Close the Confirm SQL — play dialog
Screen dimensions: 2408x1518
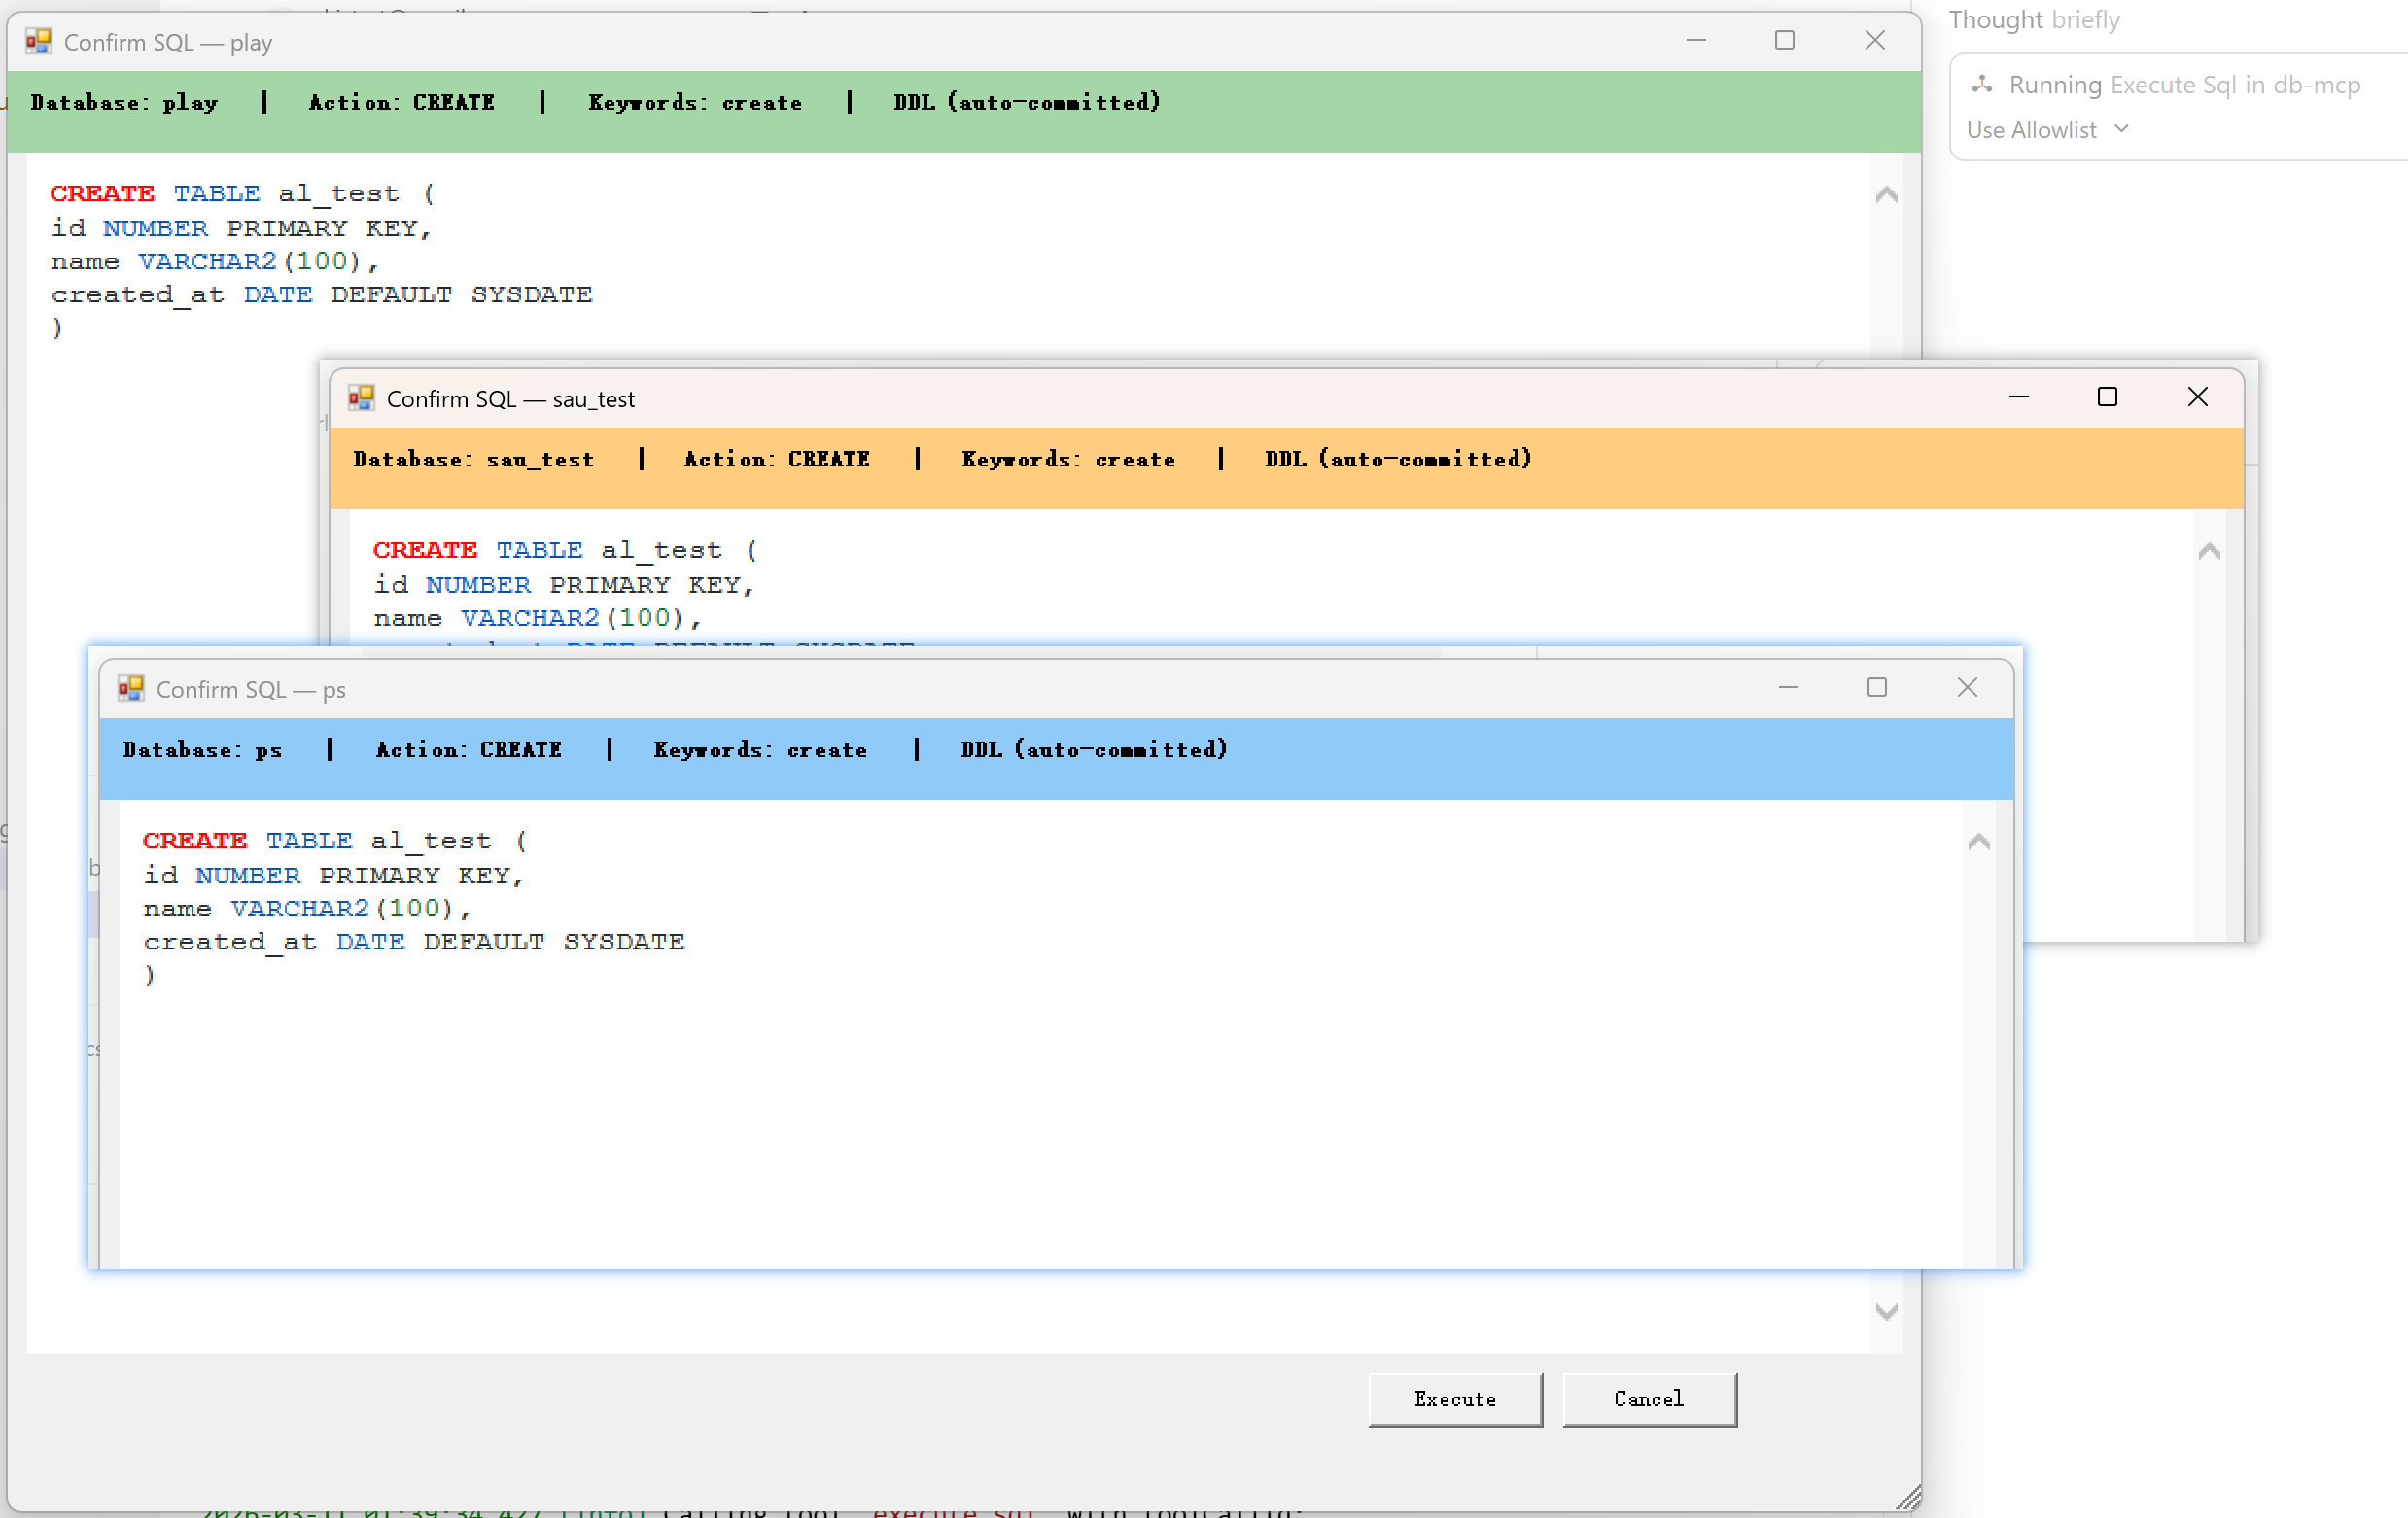coord(1875,40)
